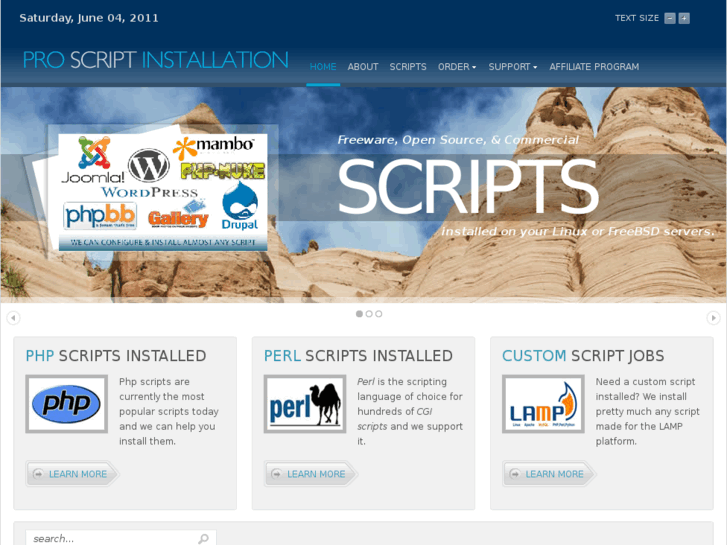The image size is (727, 545).
Task: Click 'installed on your Linux or FreeBSD servers' text
Action: [x=578, y=231]
